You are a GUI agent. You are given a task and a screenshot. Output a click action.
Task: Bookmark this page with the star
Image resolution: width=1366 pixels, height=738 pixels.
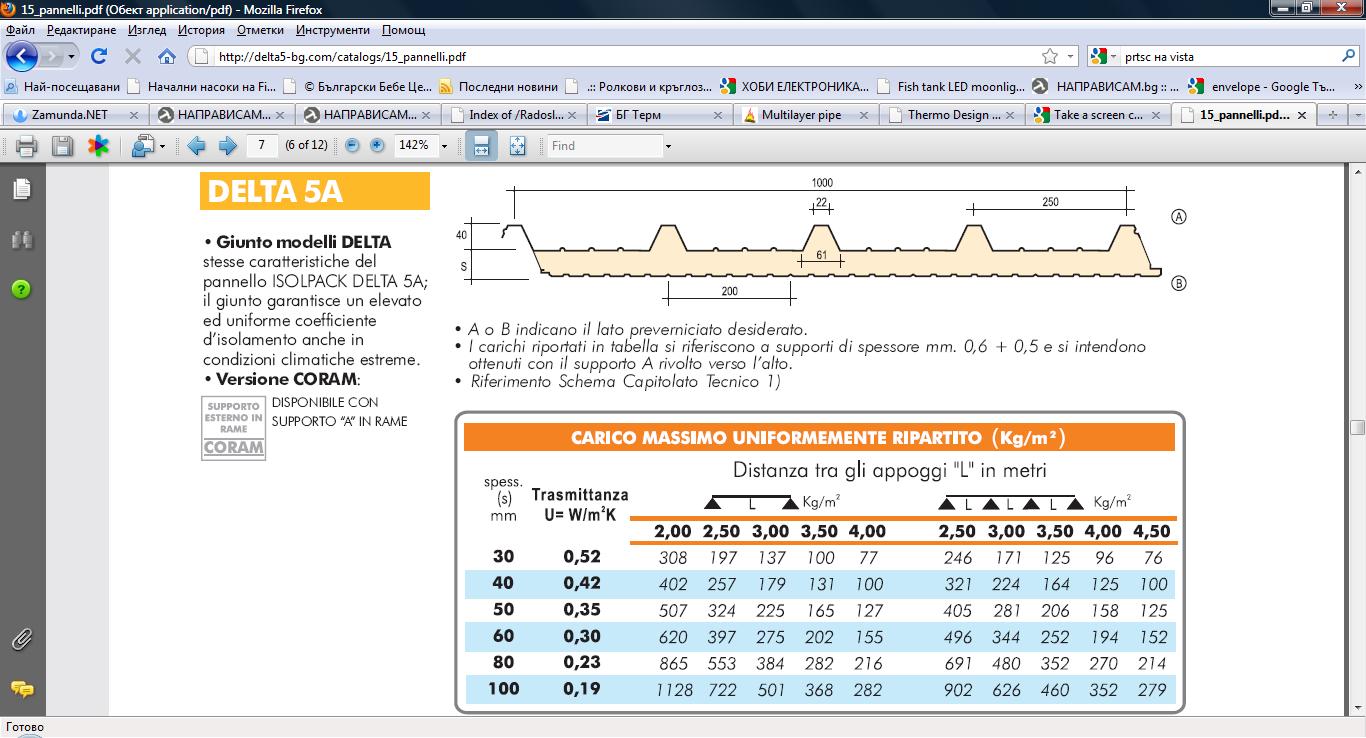(1049, 57)
